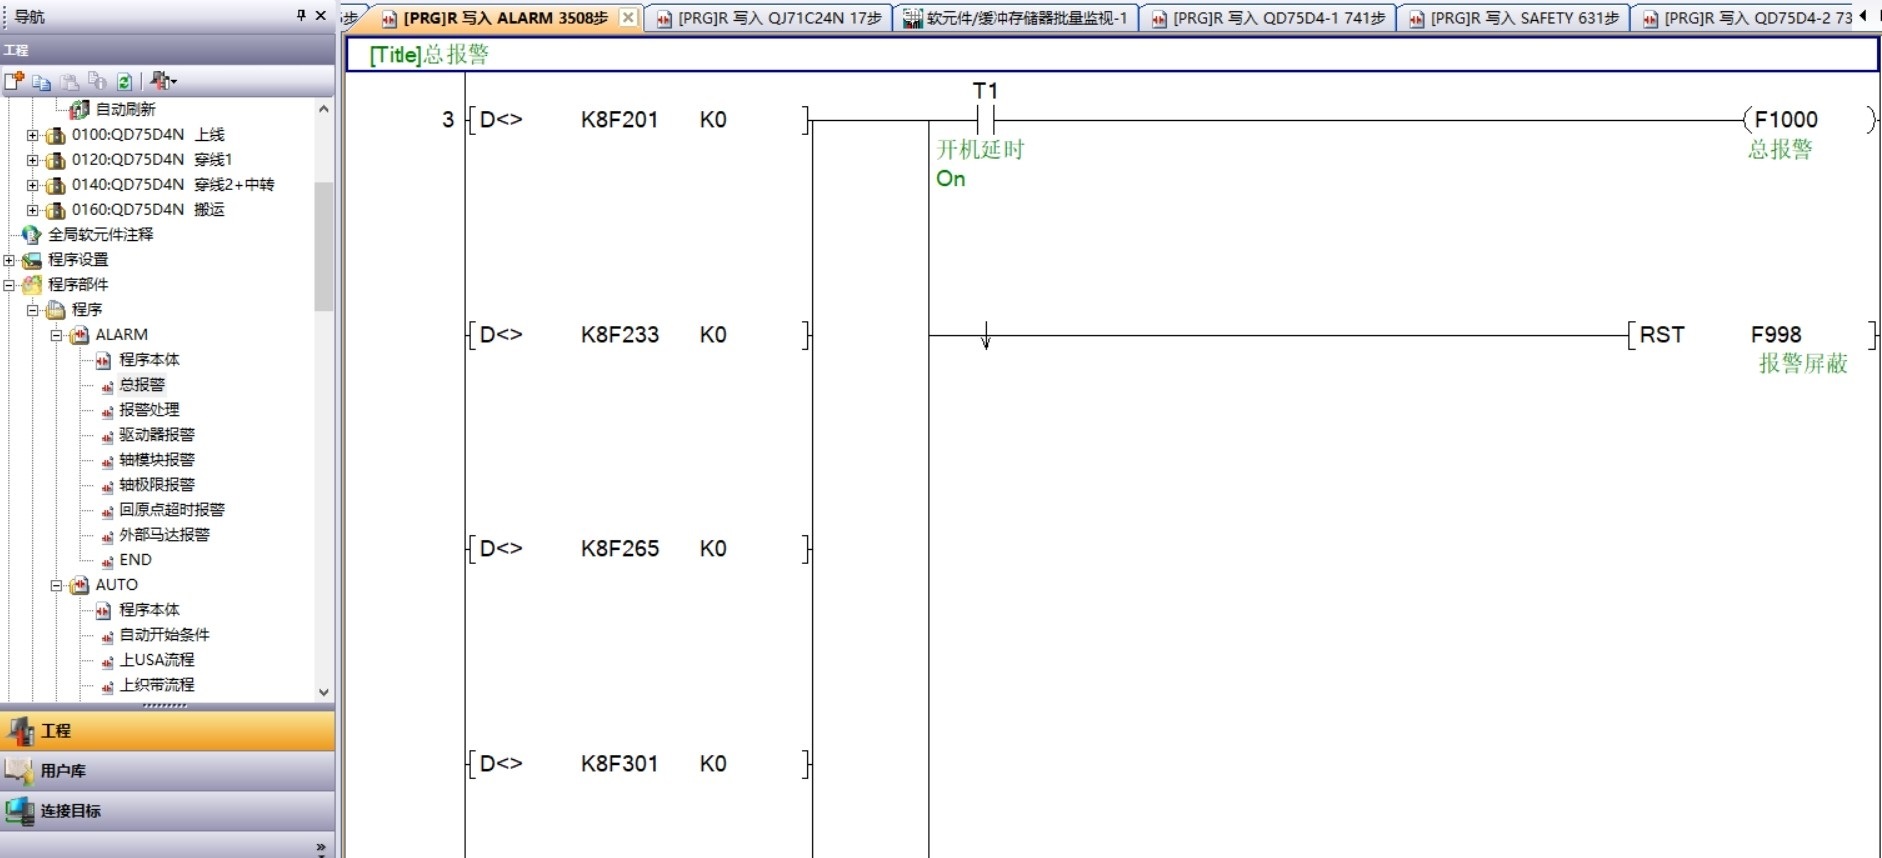1882x858 pixels.
Task: Open the 上USA流程 section
Action: pos(157,660)
